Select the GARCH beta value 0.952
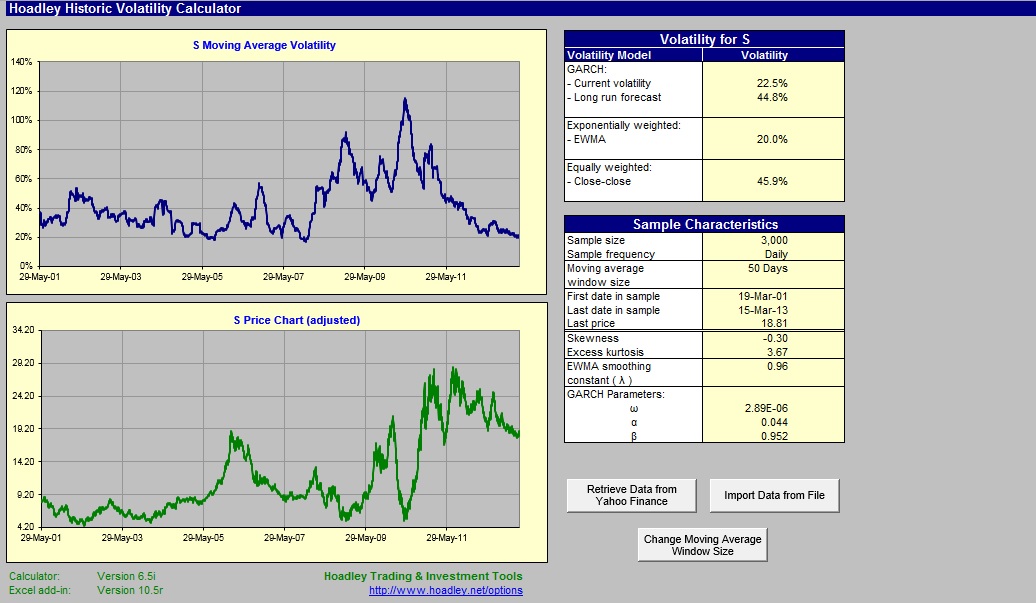1036x603 pixels. tap(774, 436)
